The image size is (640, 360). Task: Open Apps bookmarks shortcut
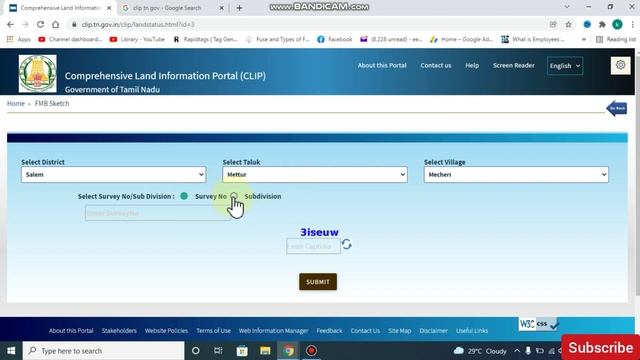[x=19, y=39]
